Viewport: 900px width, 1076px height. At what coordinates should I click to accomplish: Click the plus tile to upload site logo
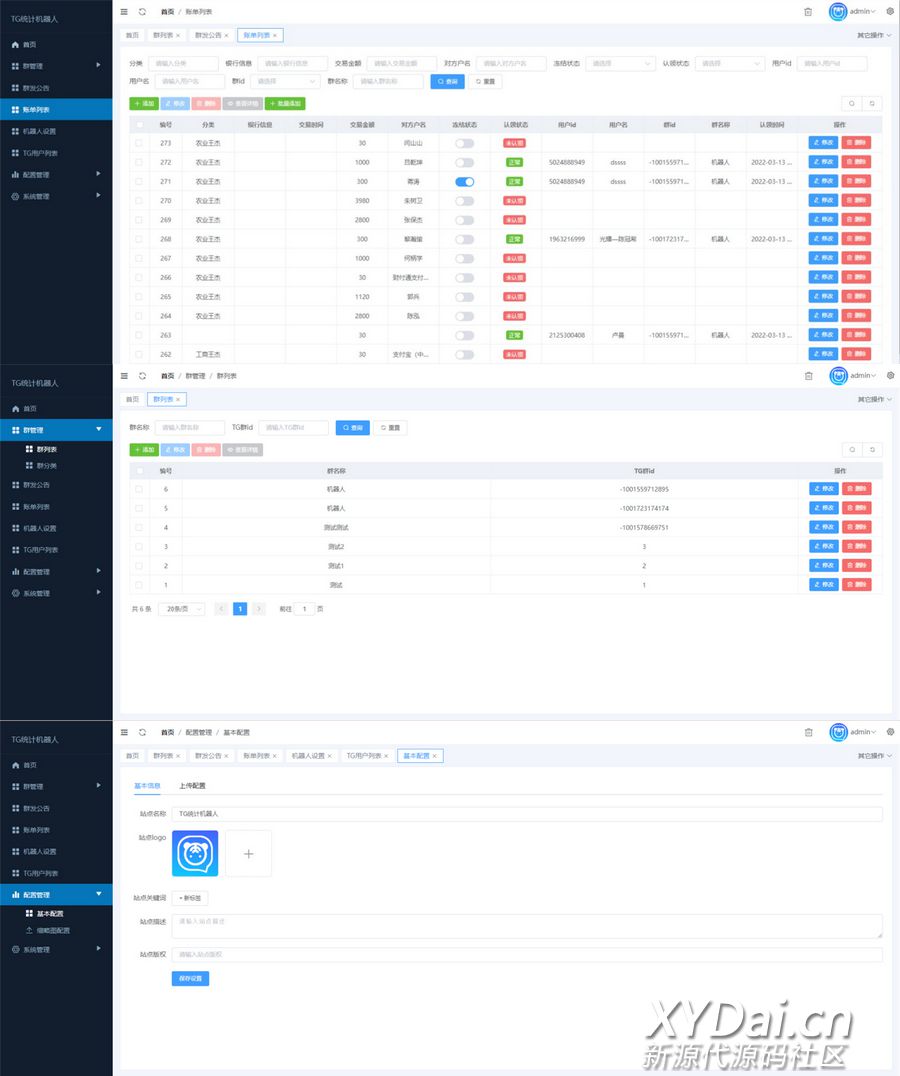[249, 854]
